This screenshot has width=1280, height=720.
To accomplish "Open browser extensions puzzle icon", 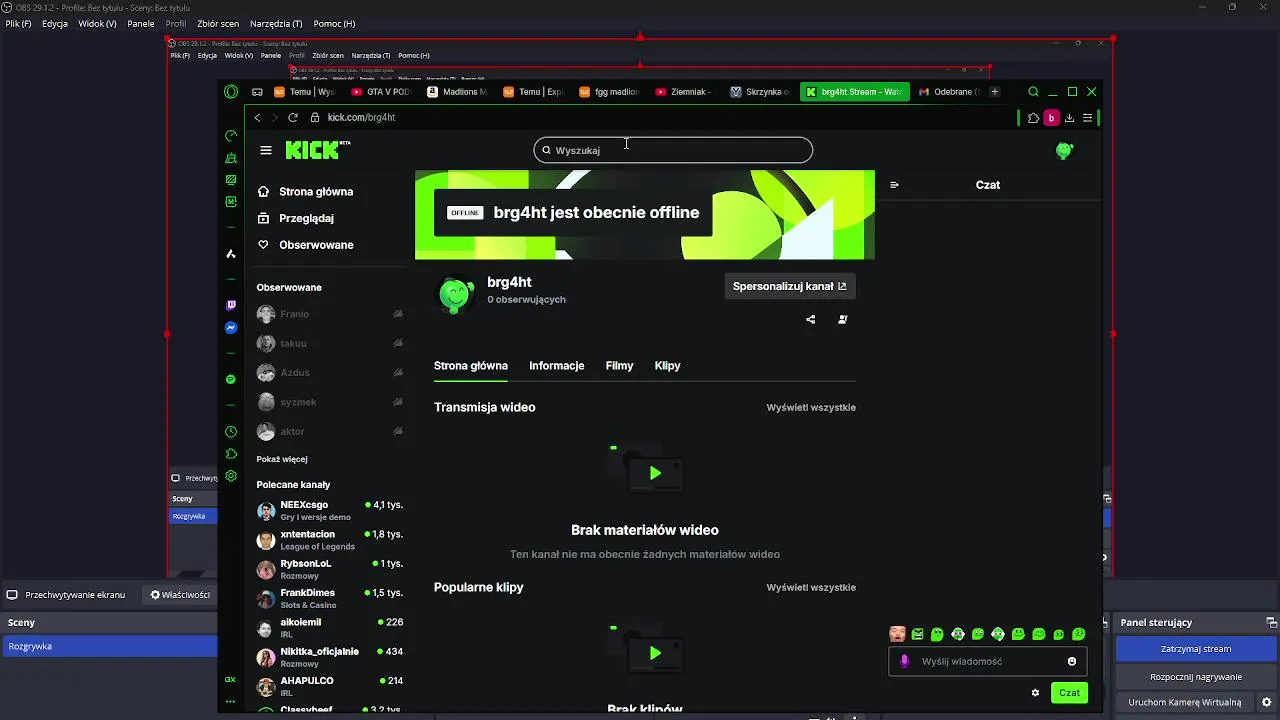I will [x=1033, y=117].
